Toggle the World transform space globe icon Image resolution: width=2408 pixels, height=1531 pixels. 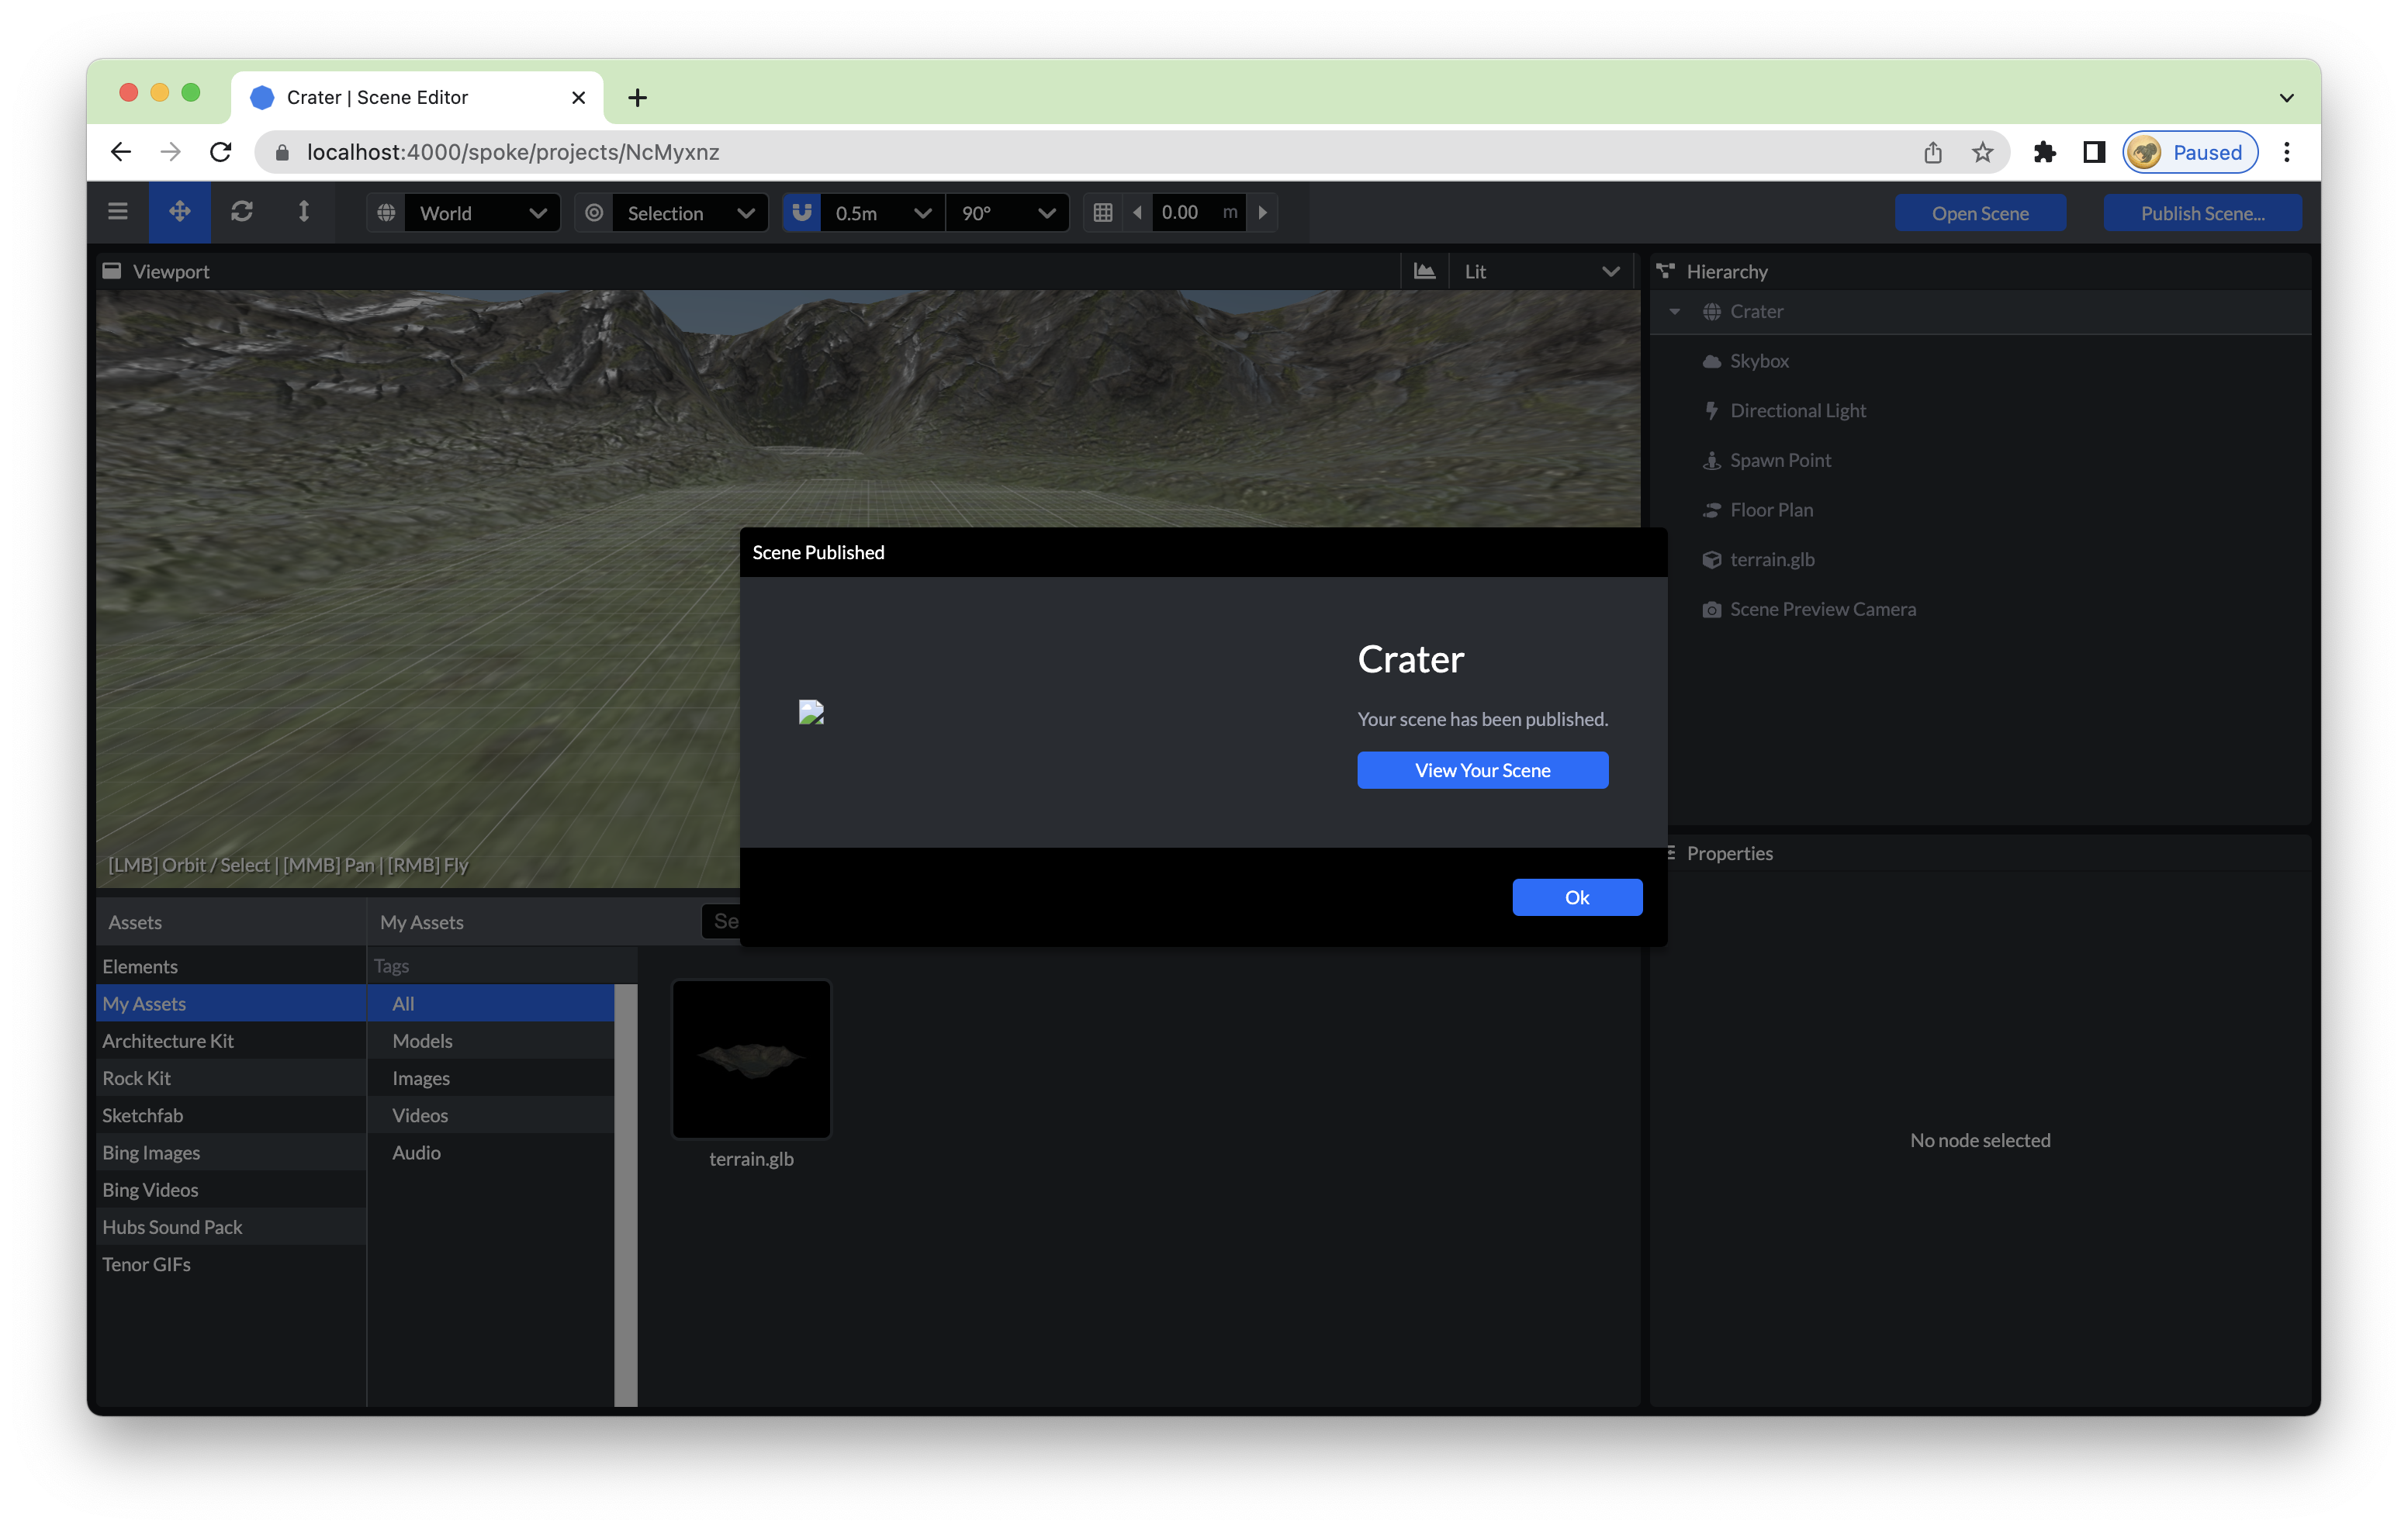click(386, 213)
